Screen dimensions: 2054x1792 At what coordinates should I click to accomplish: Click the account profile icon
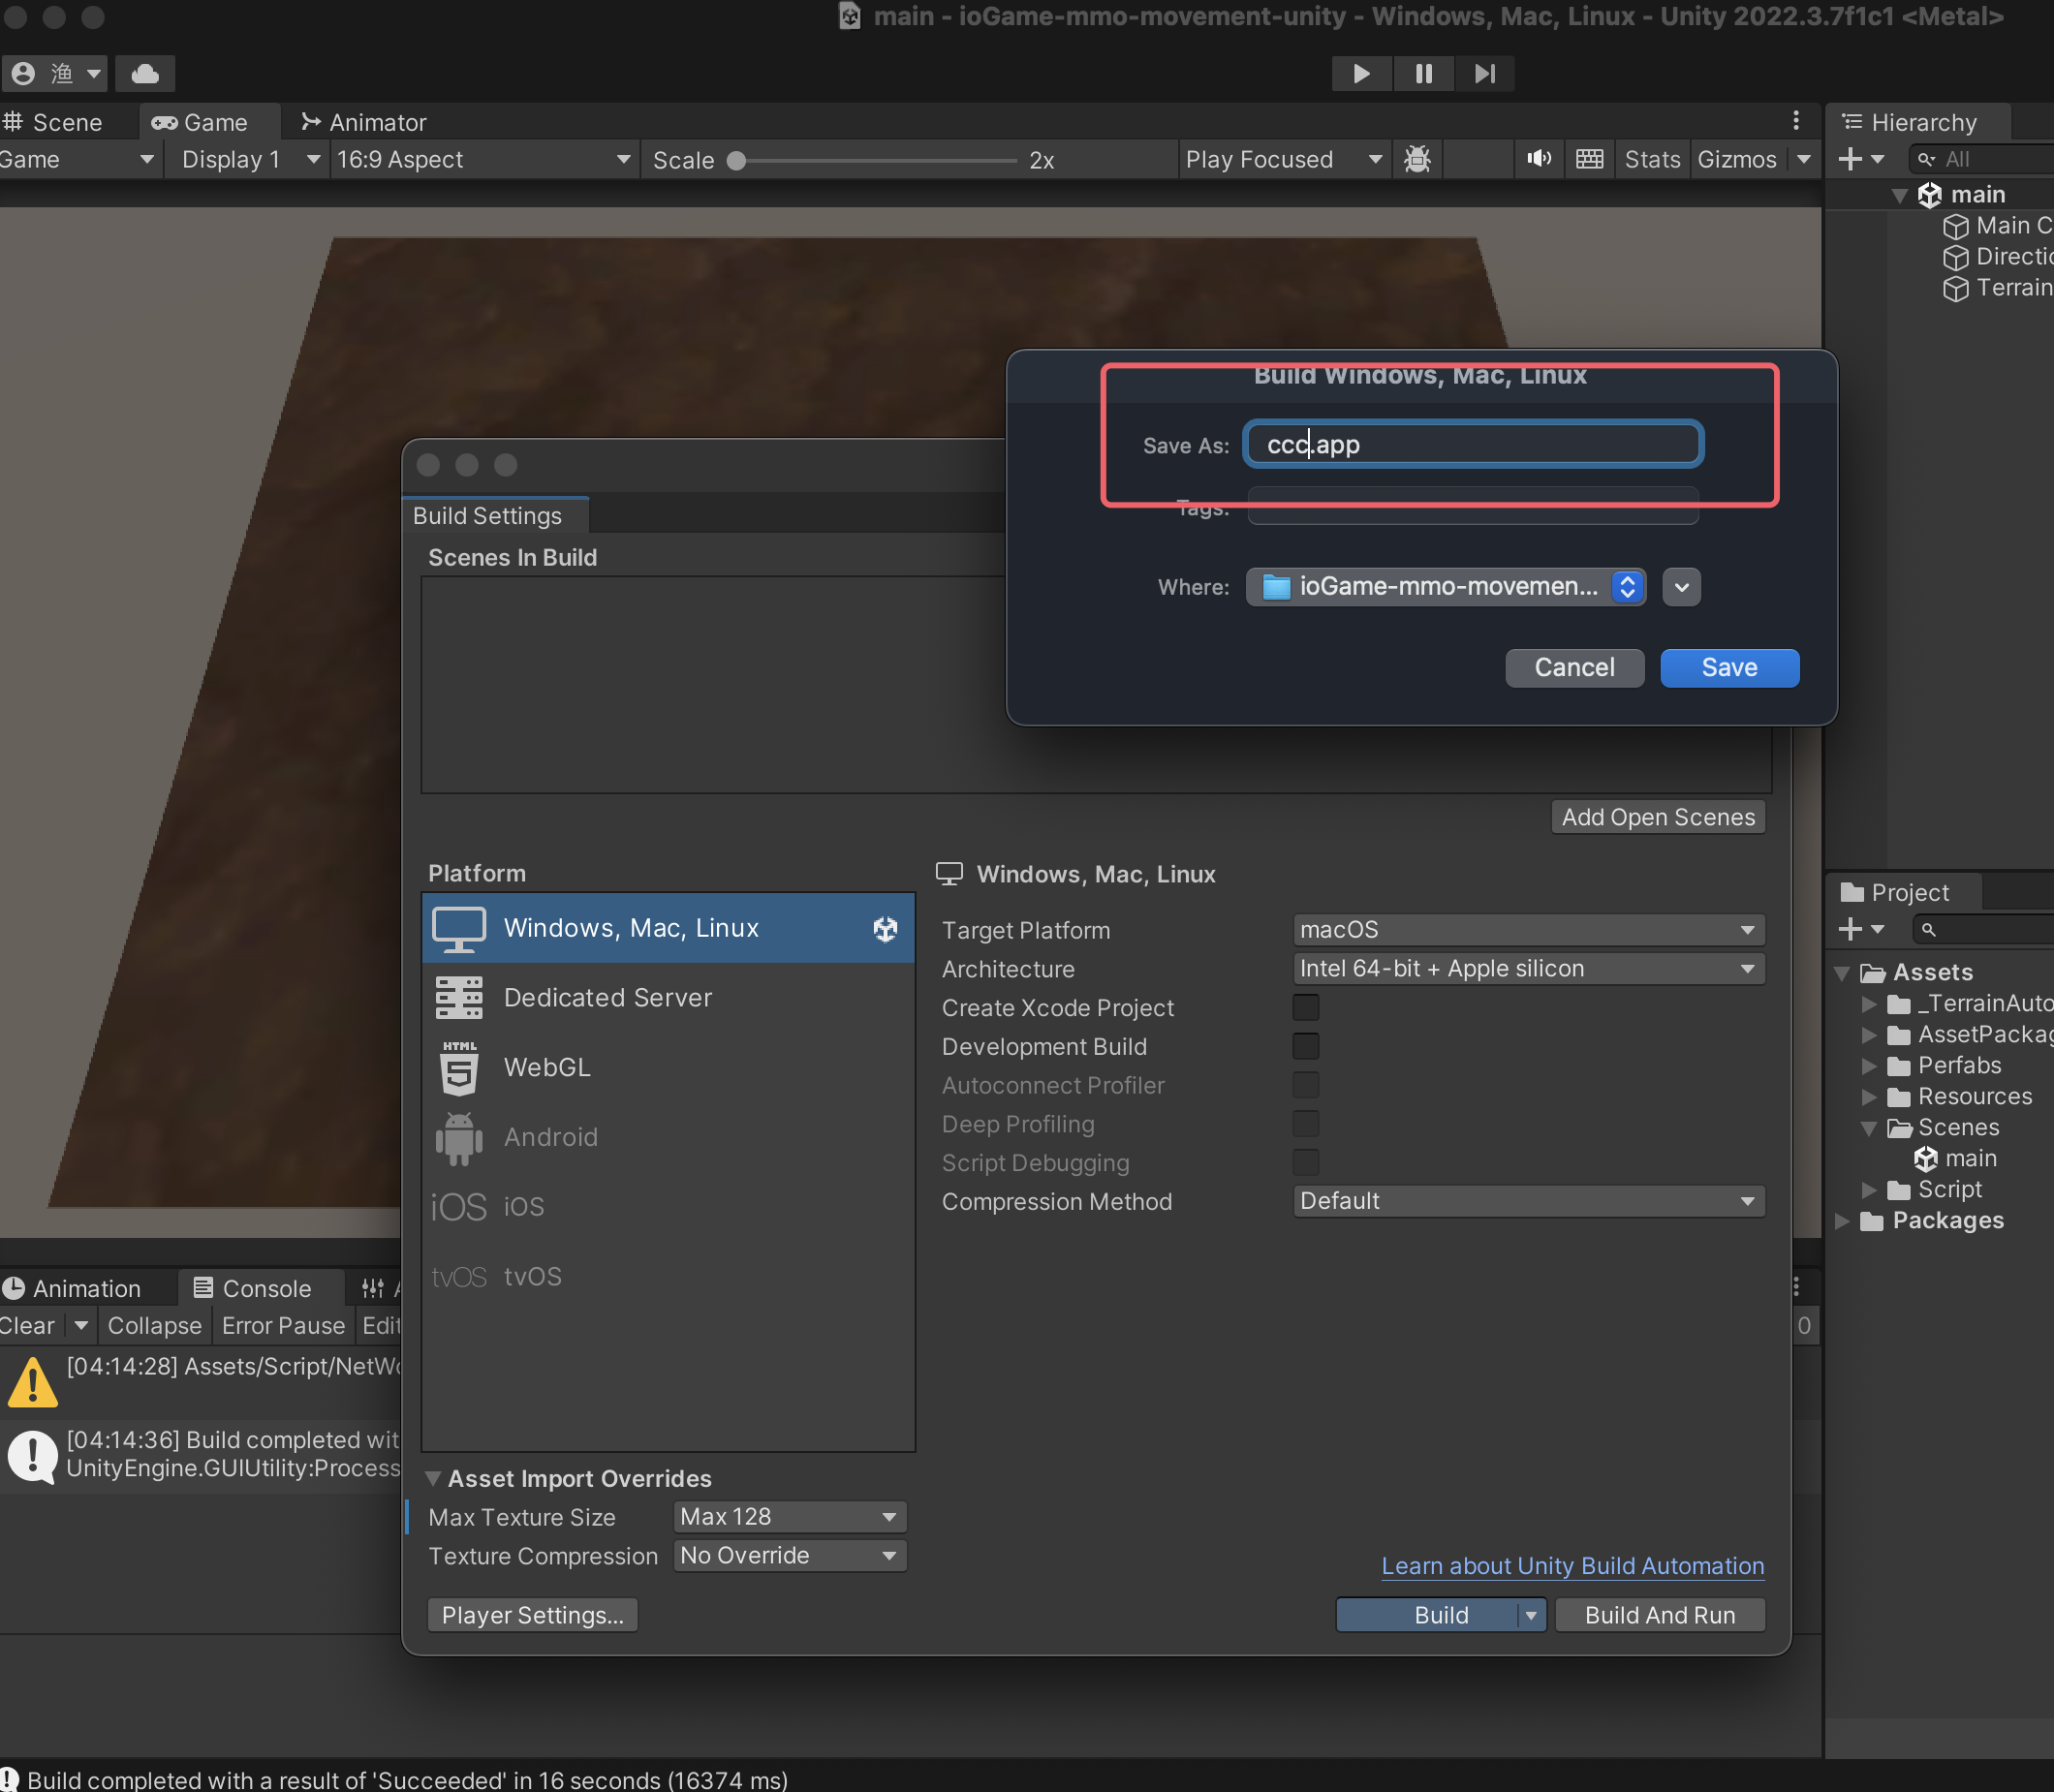[x=24, y=73]
